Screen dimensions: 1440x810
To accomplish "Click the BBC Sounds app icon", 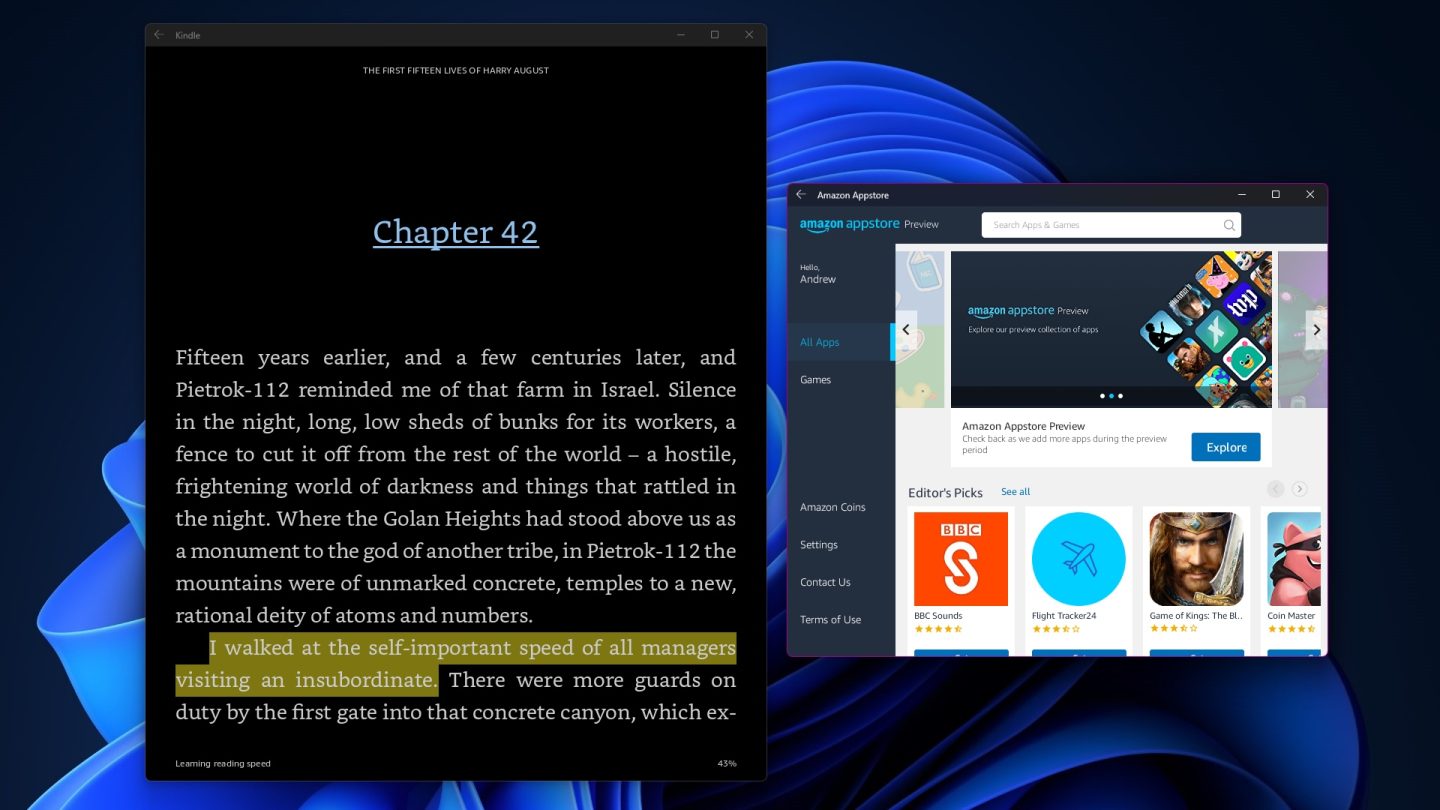I will (x=960, y=558).
